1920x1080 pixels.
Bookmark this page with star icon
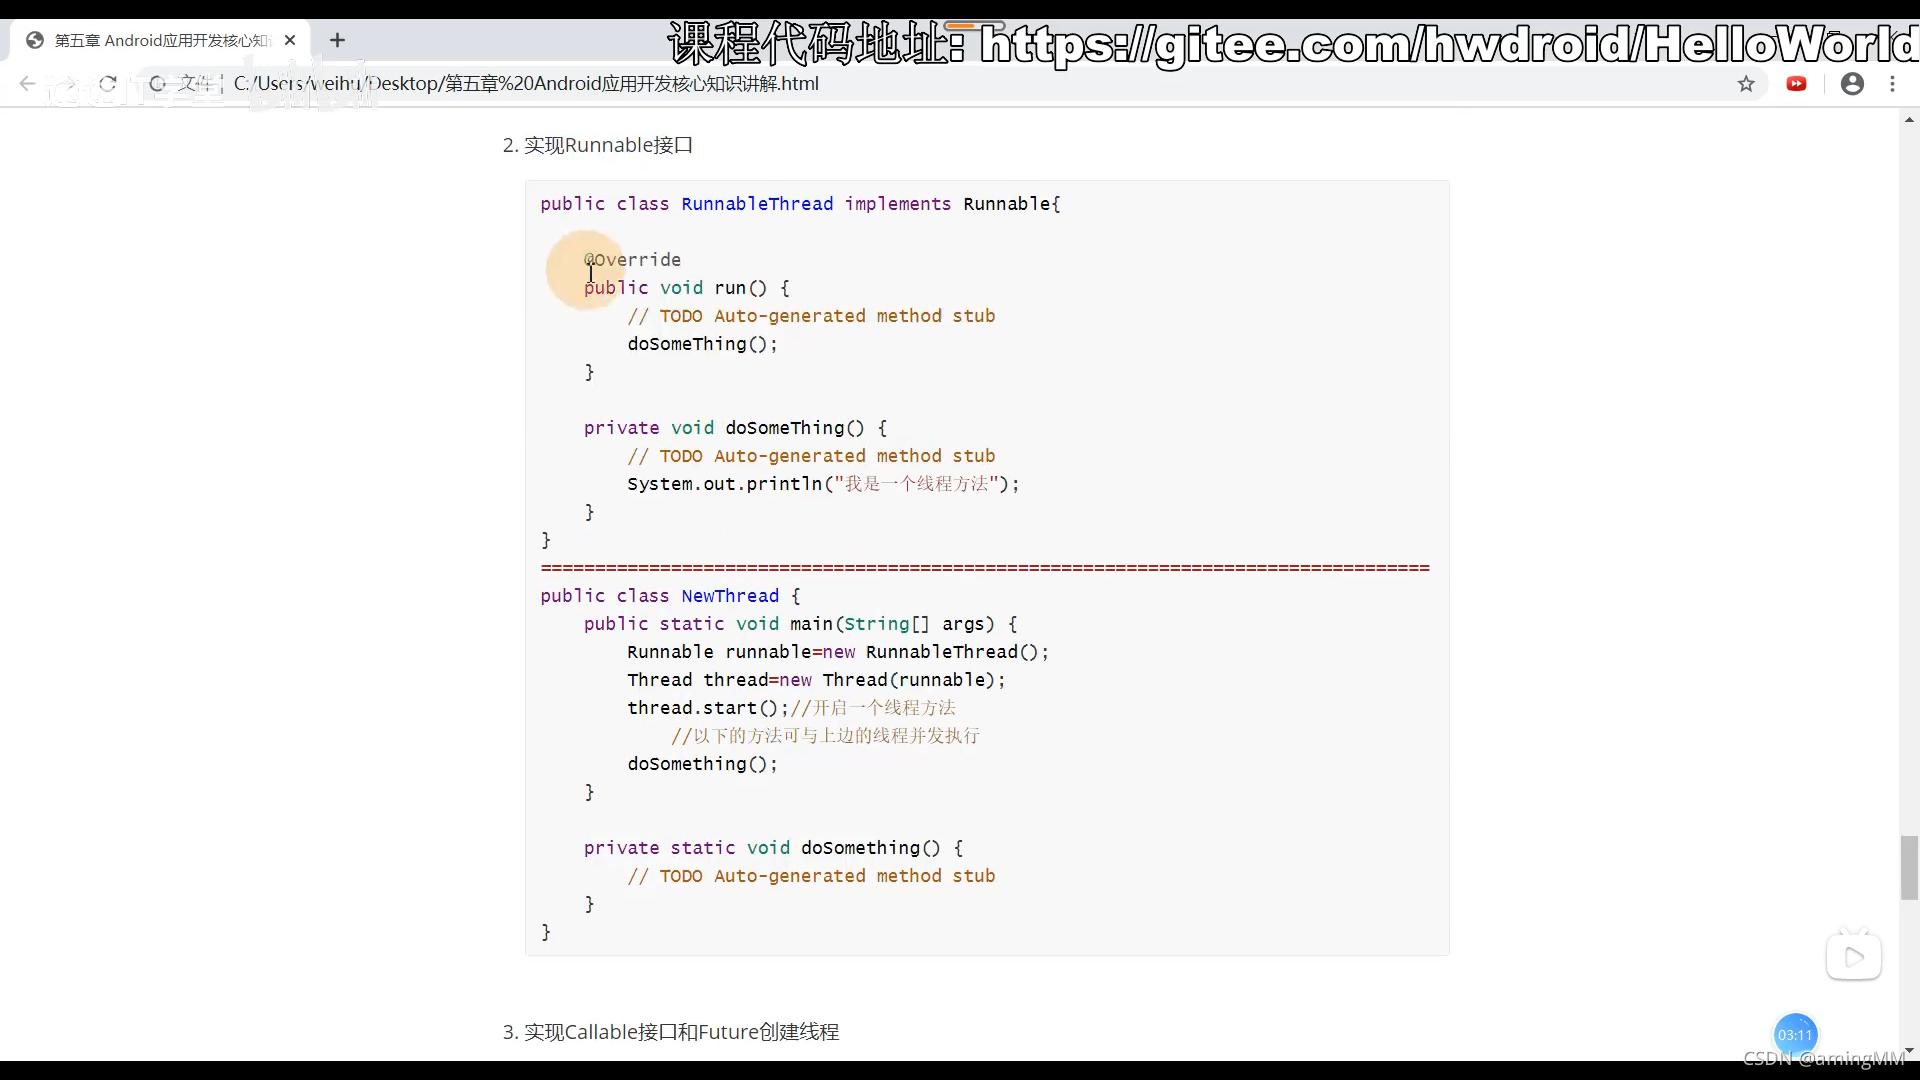coord(1746,84)
